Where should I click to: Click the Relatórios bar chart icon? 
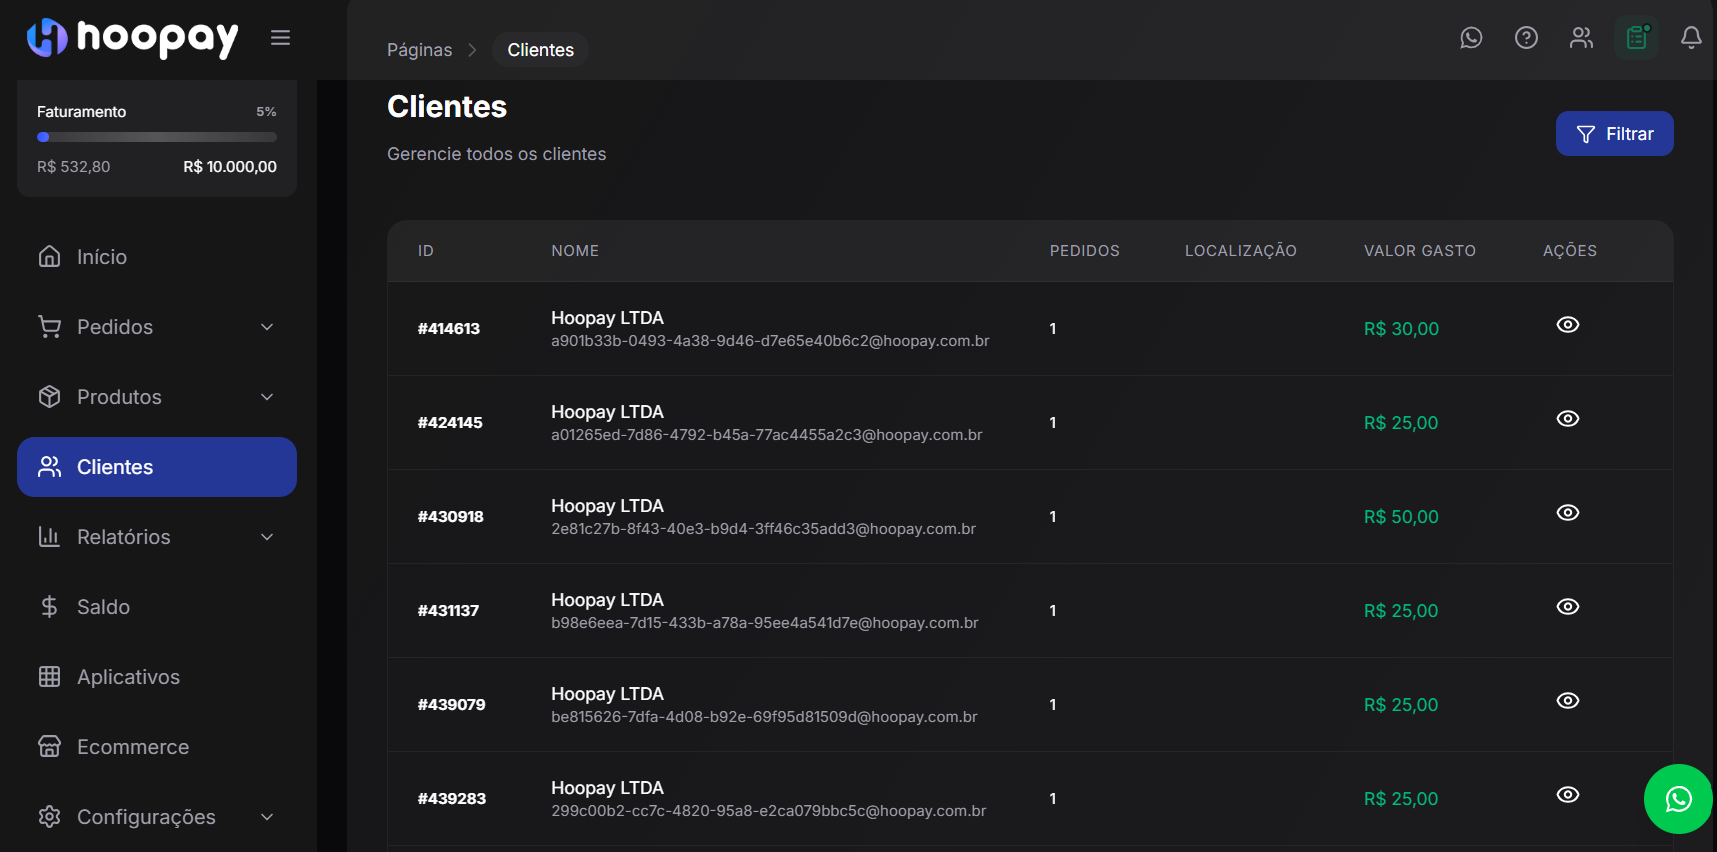(49, 537)
